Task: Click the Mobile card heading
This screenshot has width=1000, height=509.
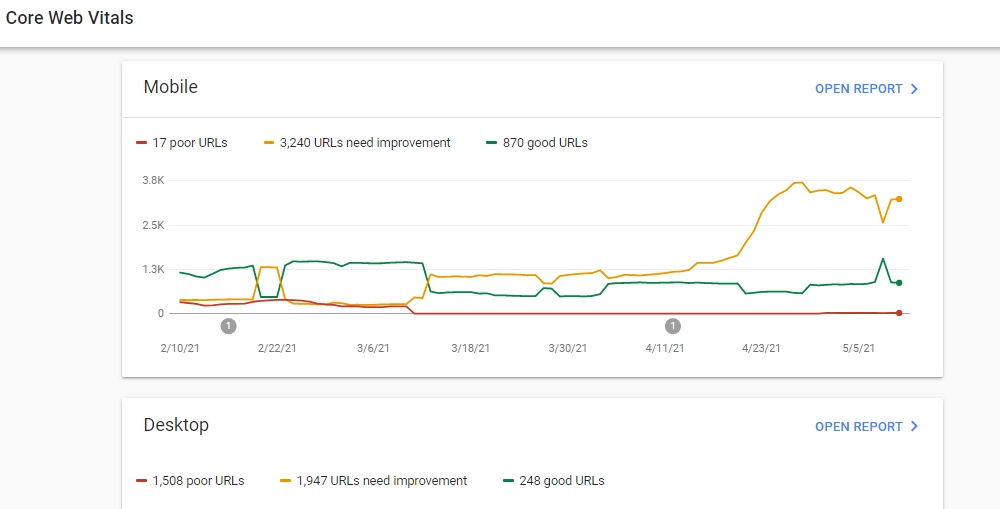Action: pyautogui.click(x=171, y=87)
